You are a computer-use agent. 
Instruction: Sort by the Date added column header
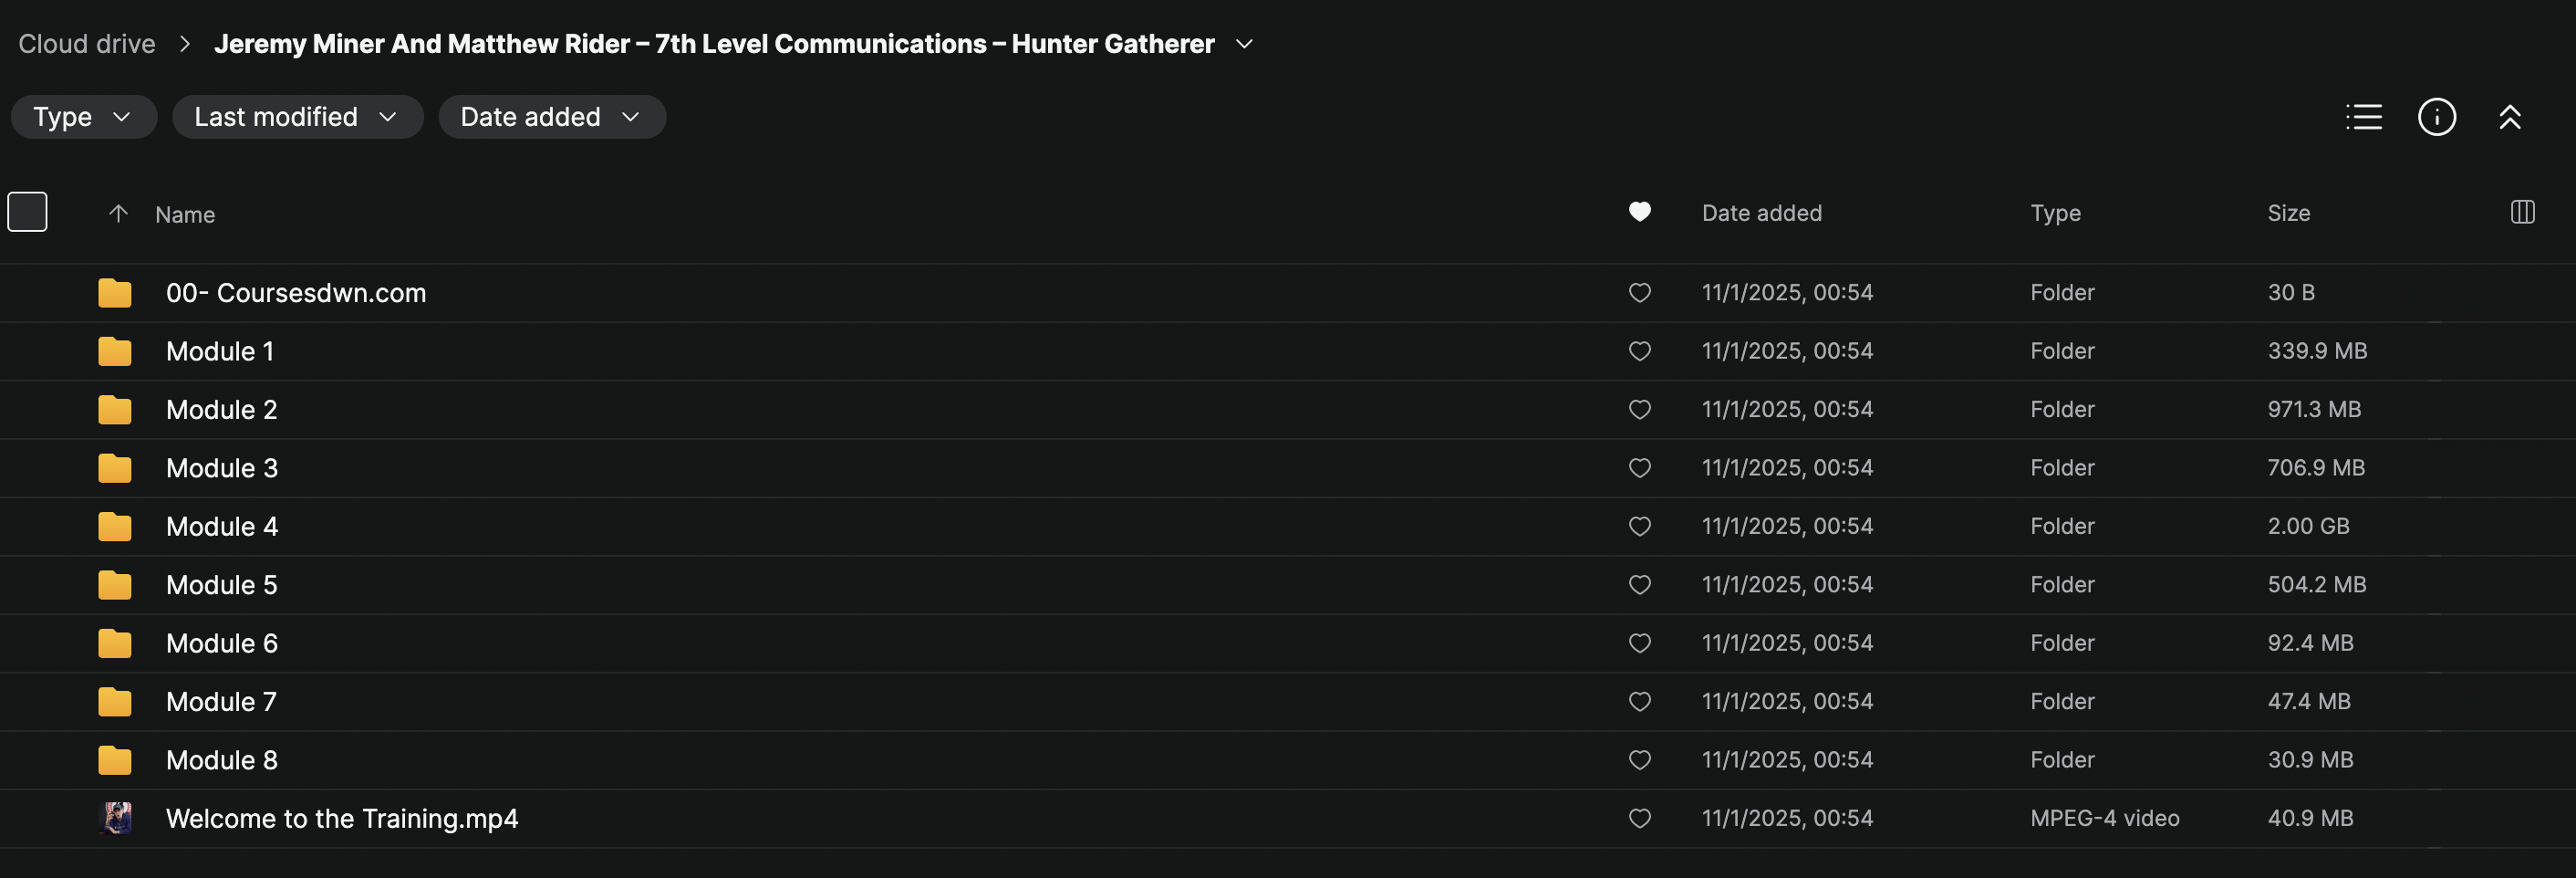pyautogui.click(x=1761, y=213)
